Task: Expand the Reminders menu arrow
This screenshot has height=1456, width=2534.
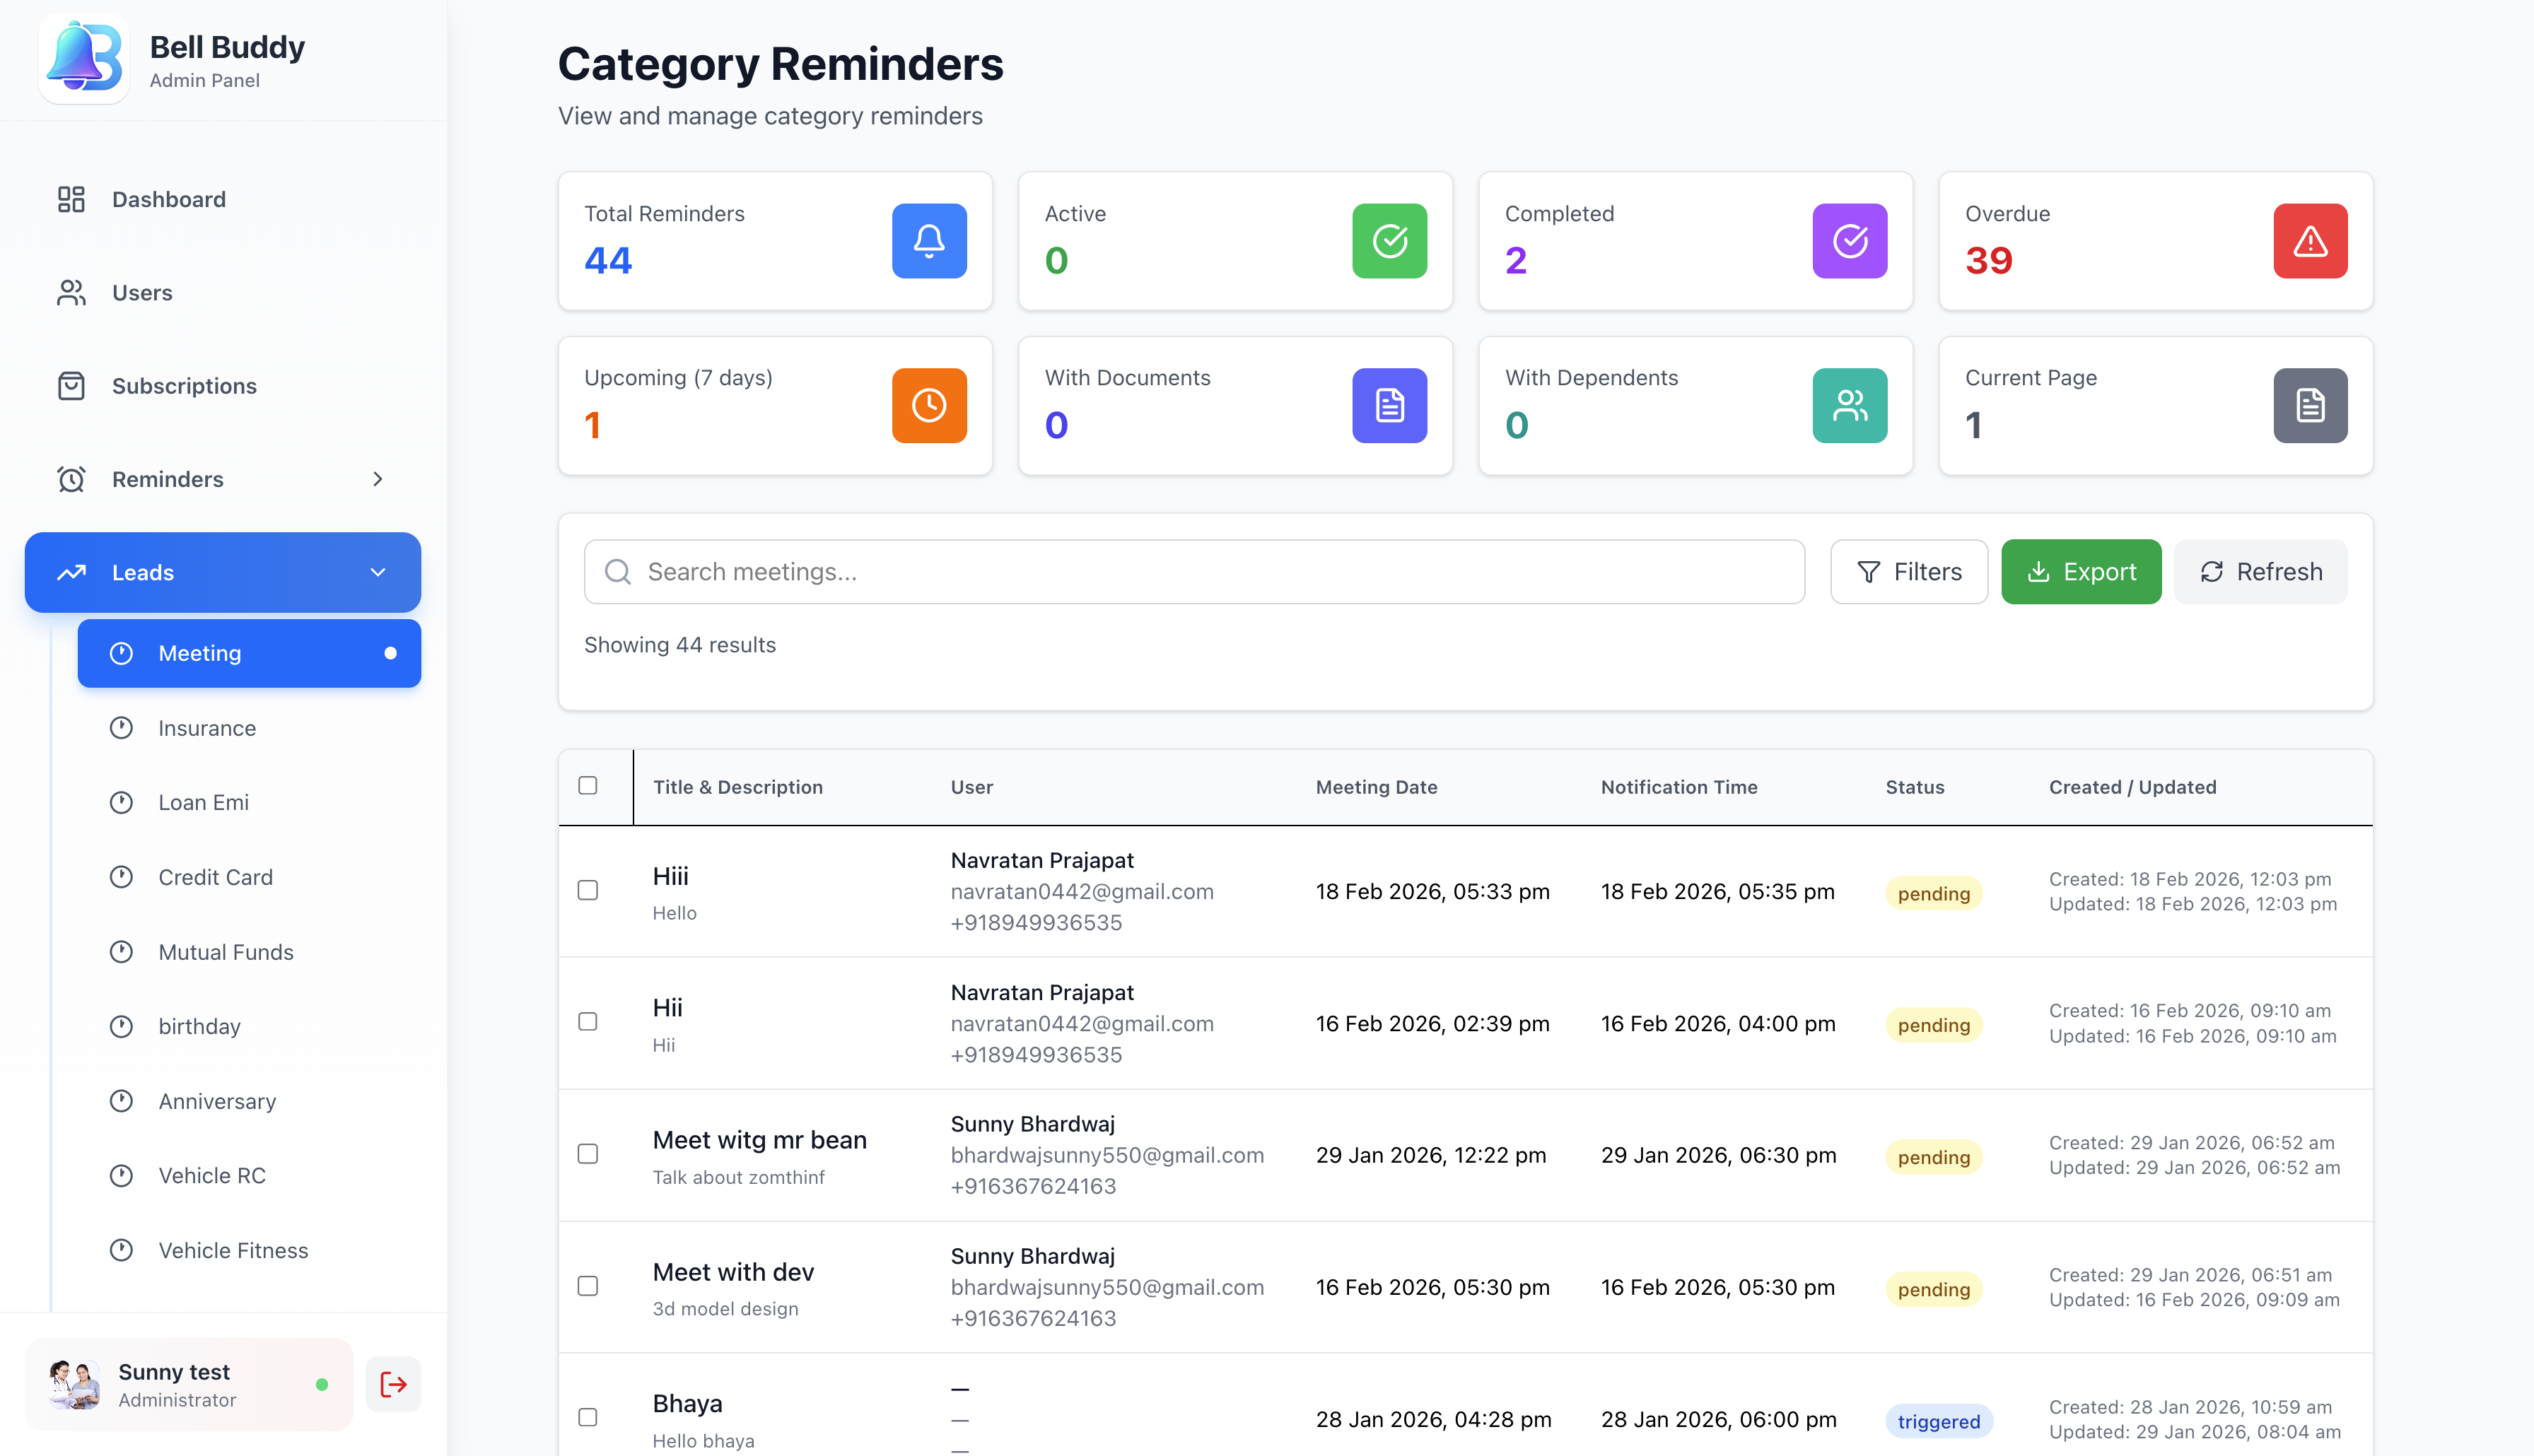Action: [377, 479]
